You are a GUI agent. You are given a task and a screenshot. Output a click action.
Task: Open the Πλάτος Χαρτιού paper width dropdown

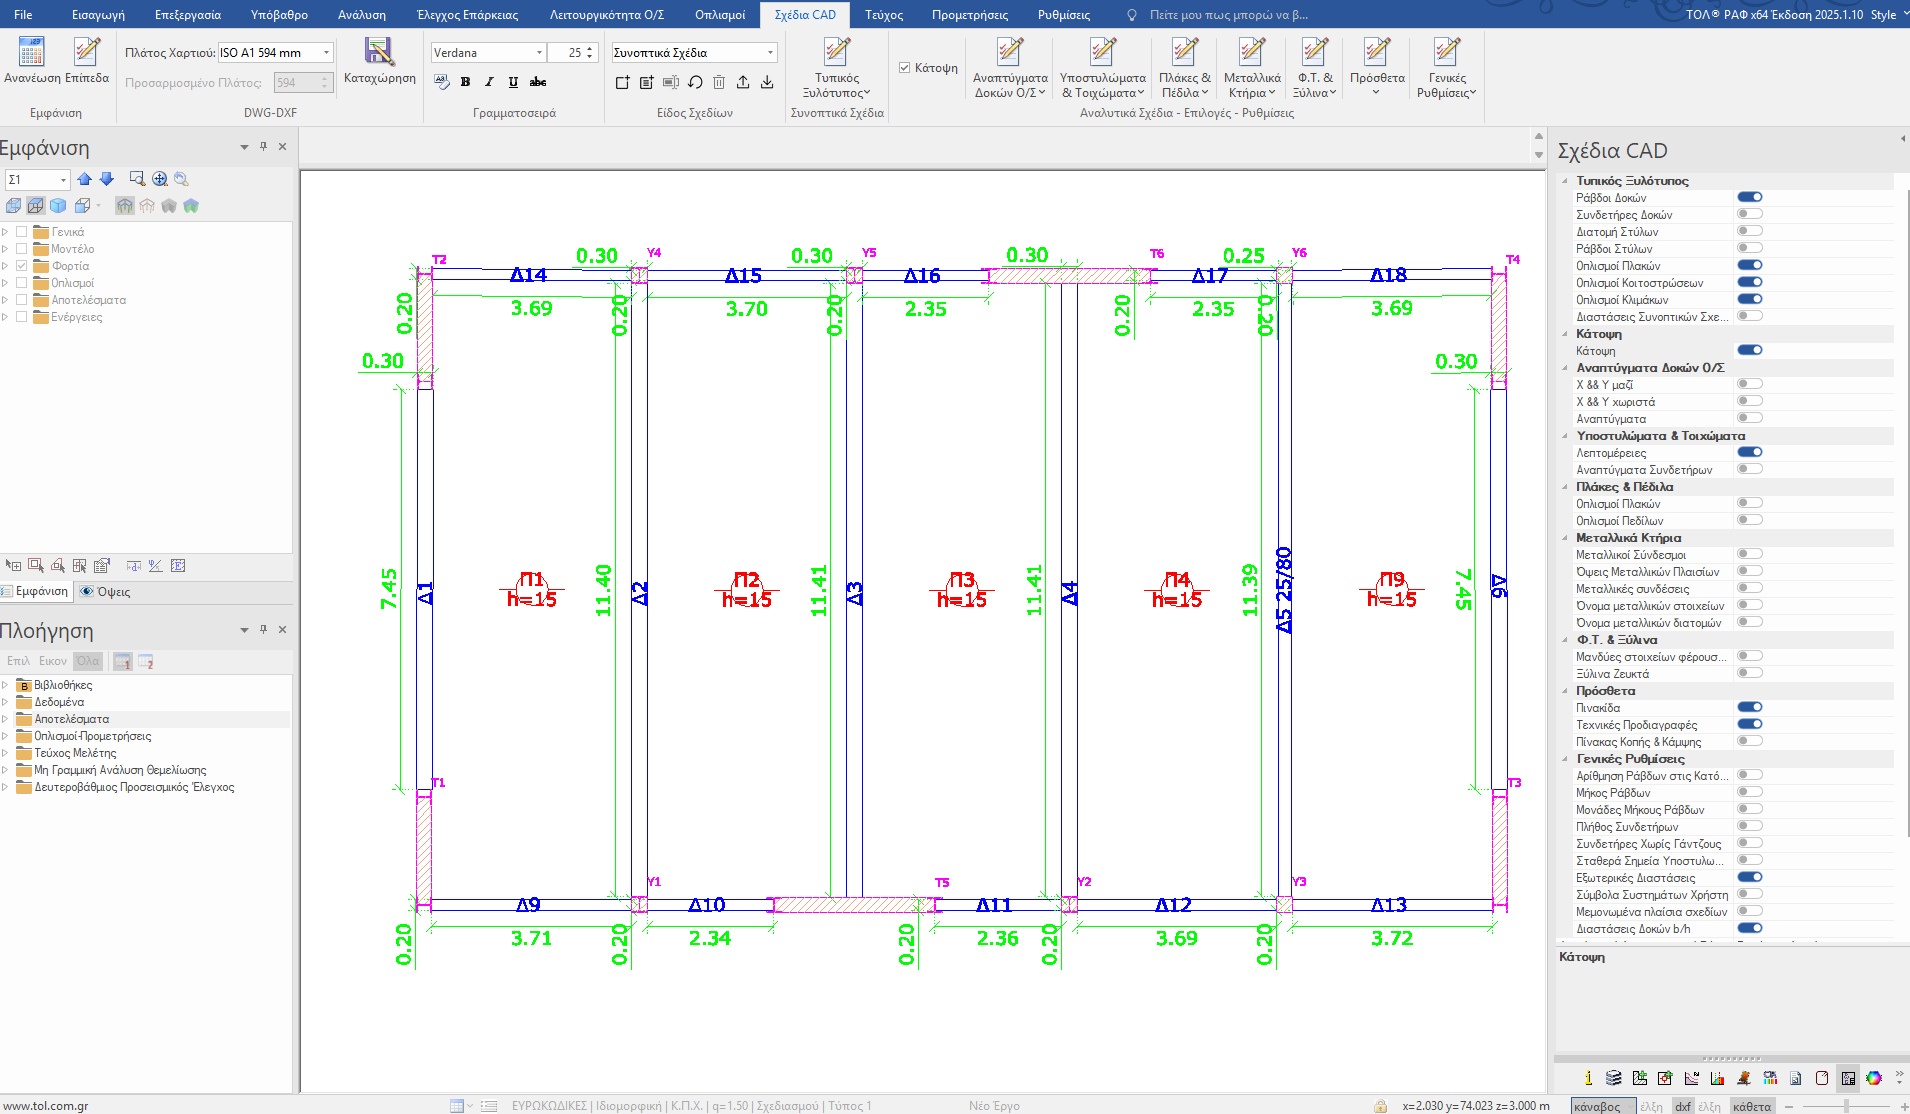pos(326,53)
